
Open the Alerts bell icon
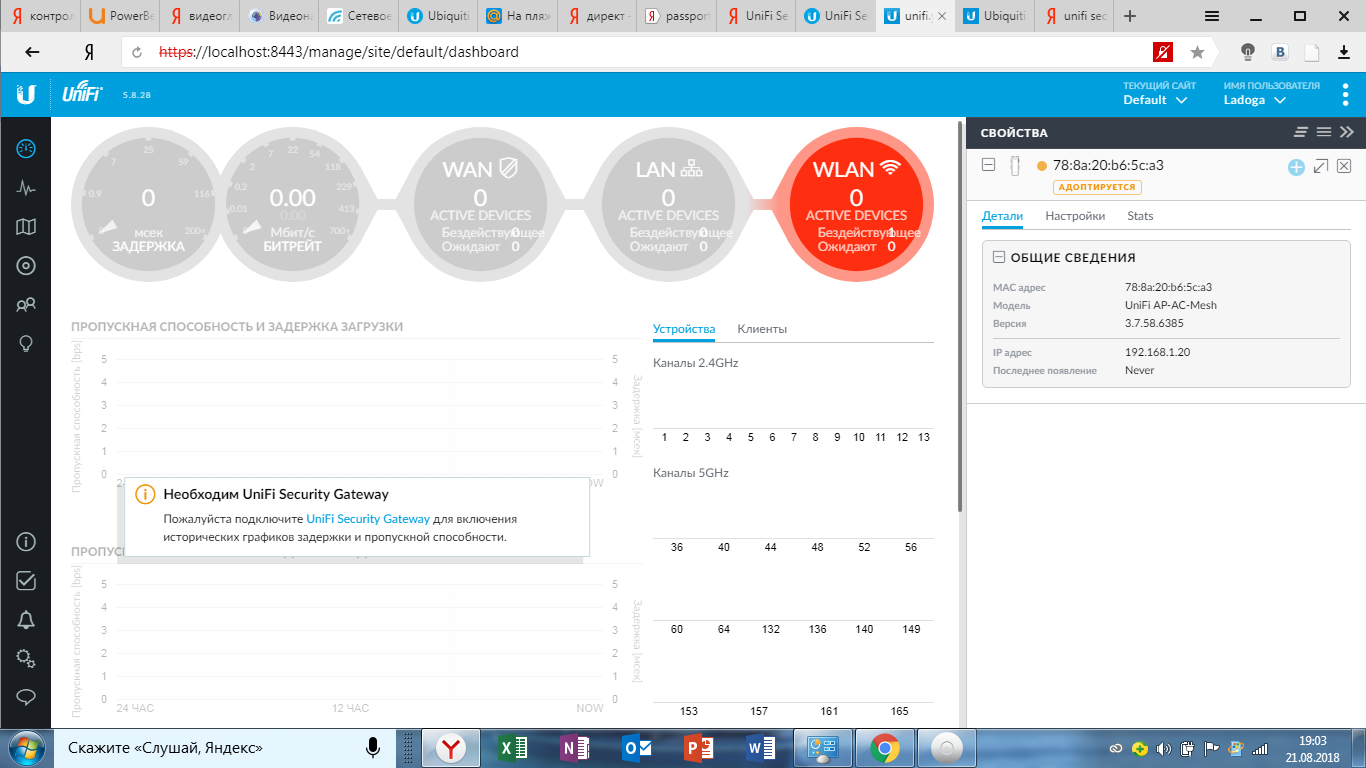[26, 620]
